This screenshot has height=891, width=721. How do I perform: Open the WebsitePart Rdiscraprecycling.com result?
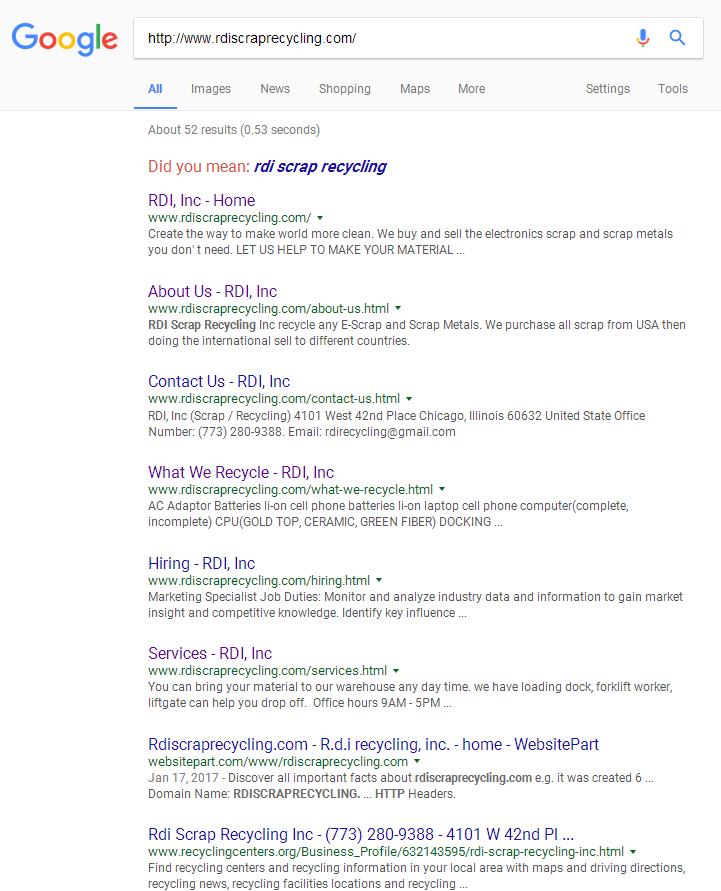(x=373, y=744)
